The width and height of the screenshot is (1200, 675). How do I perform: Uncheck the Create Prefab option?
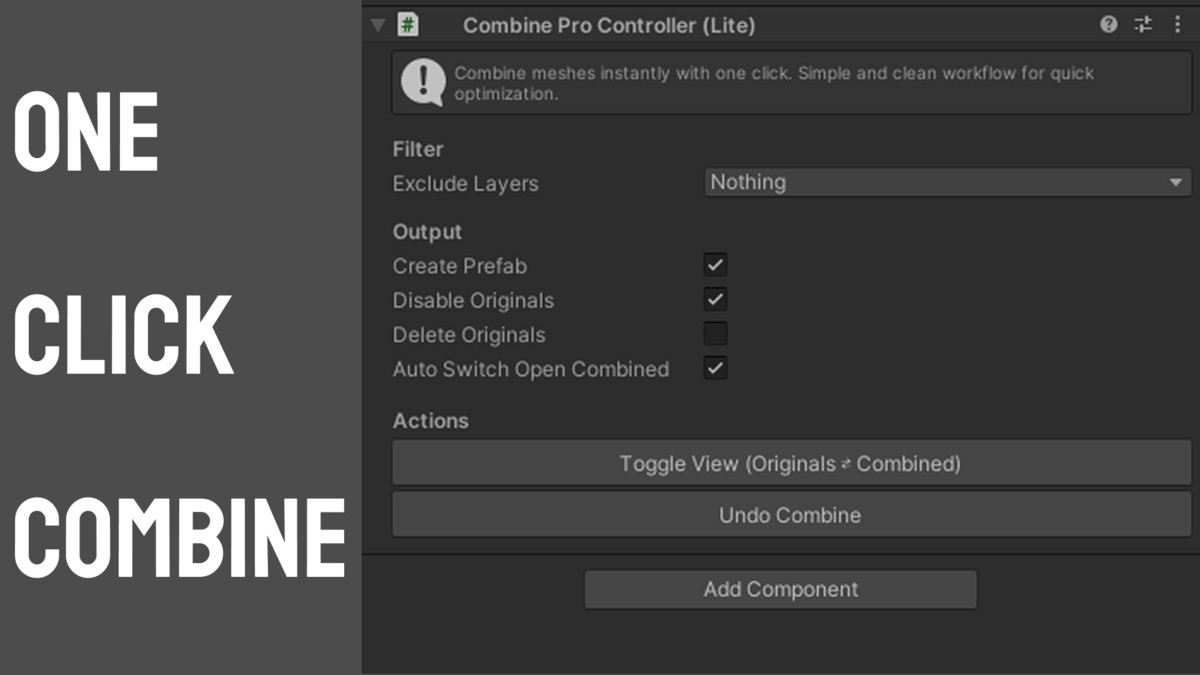tap(716, 265)
